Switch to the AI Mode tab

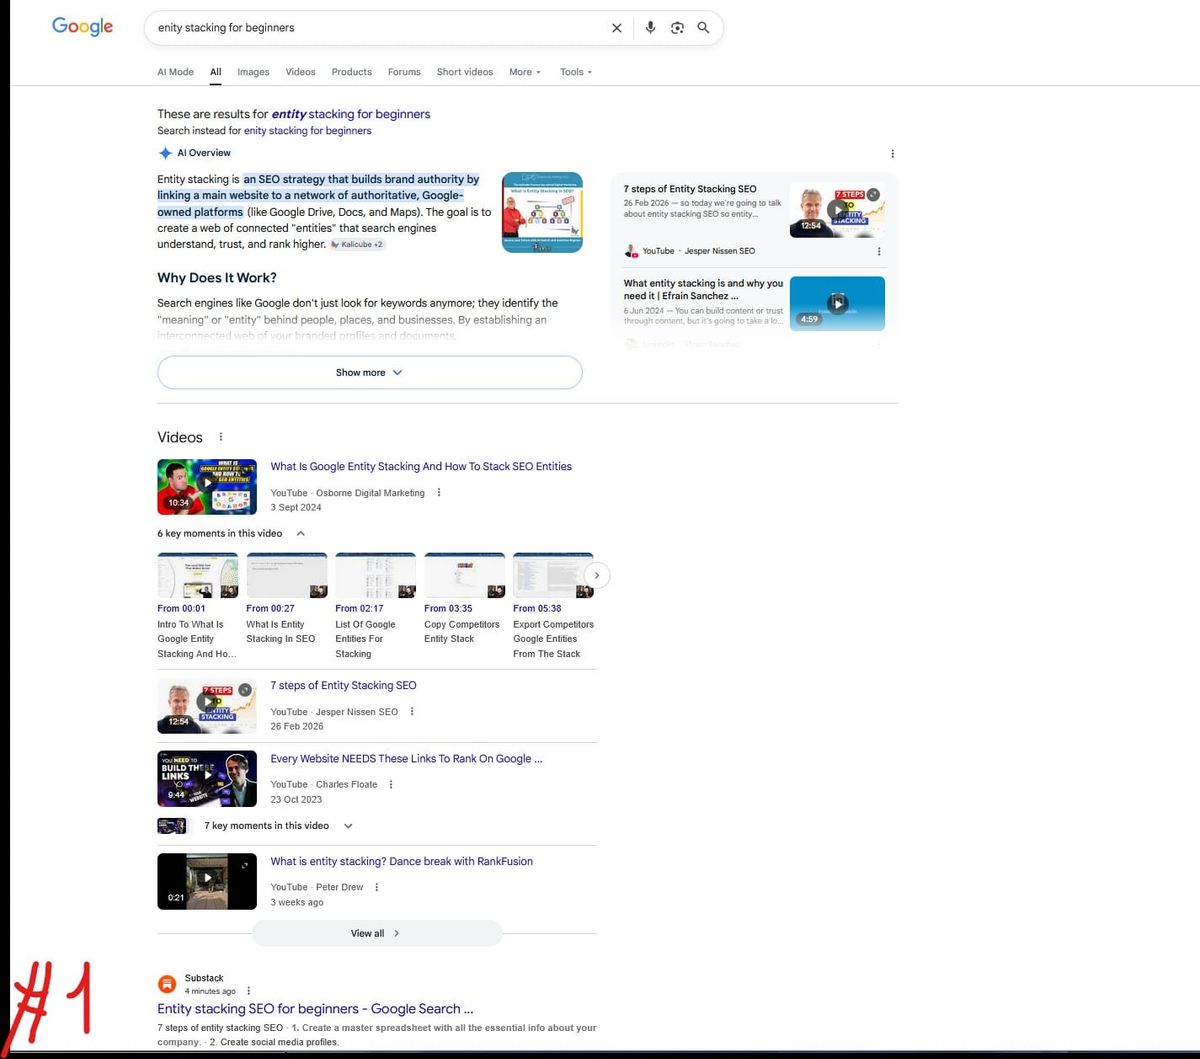176,72
